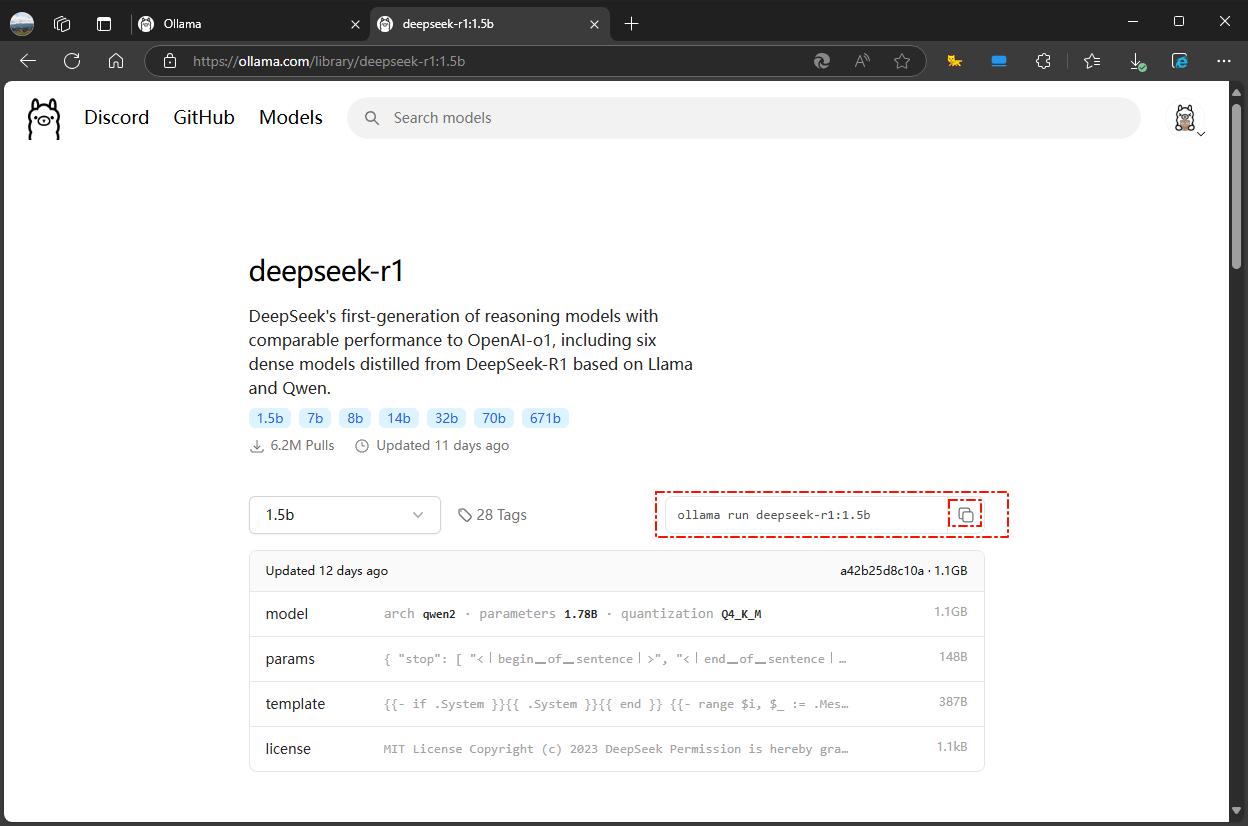Expand the avatar menu chevron

pos(1201,133)
